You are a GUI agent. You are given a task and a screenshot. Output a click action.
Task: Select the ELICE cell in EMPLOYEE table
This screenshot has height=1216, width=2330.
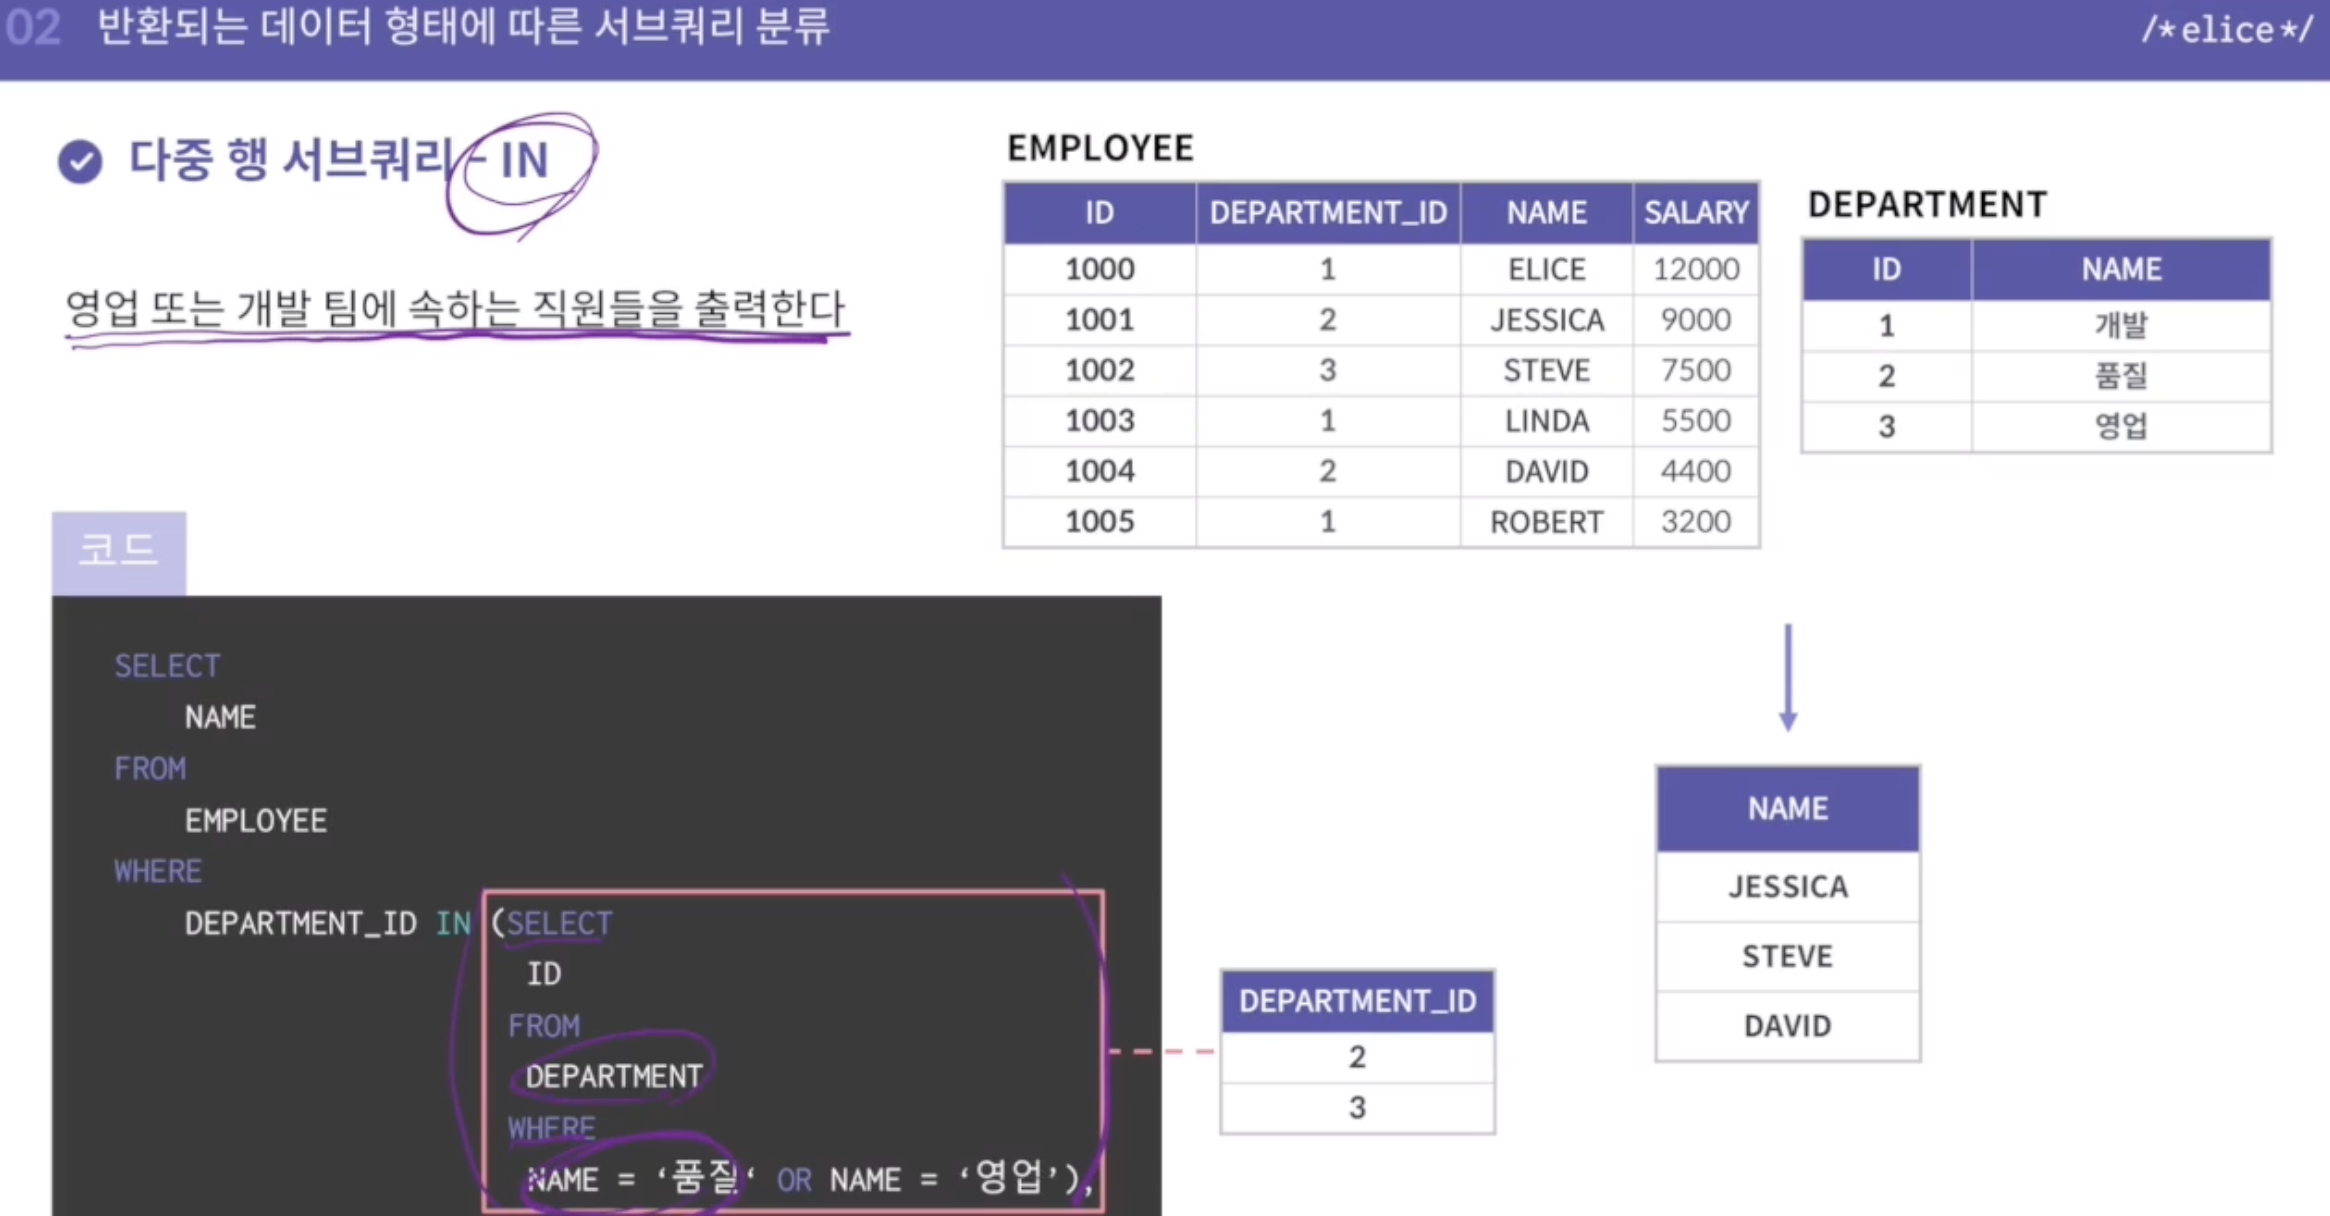tap(1546, 269)
